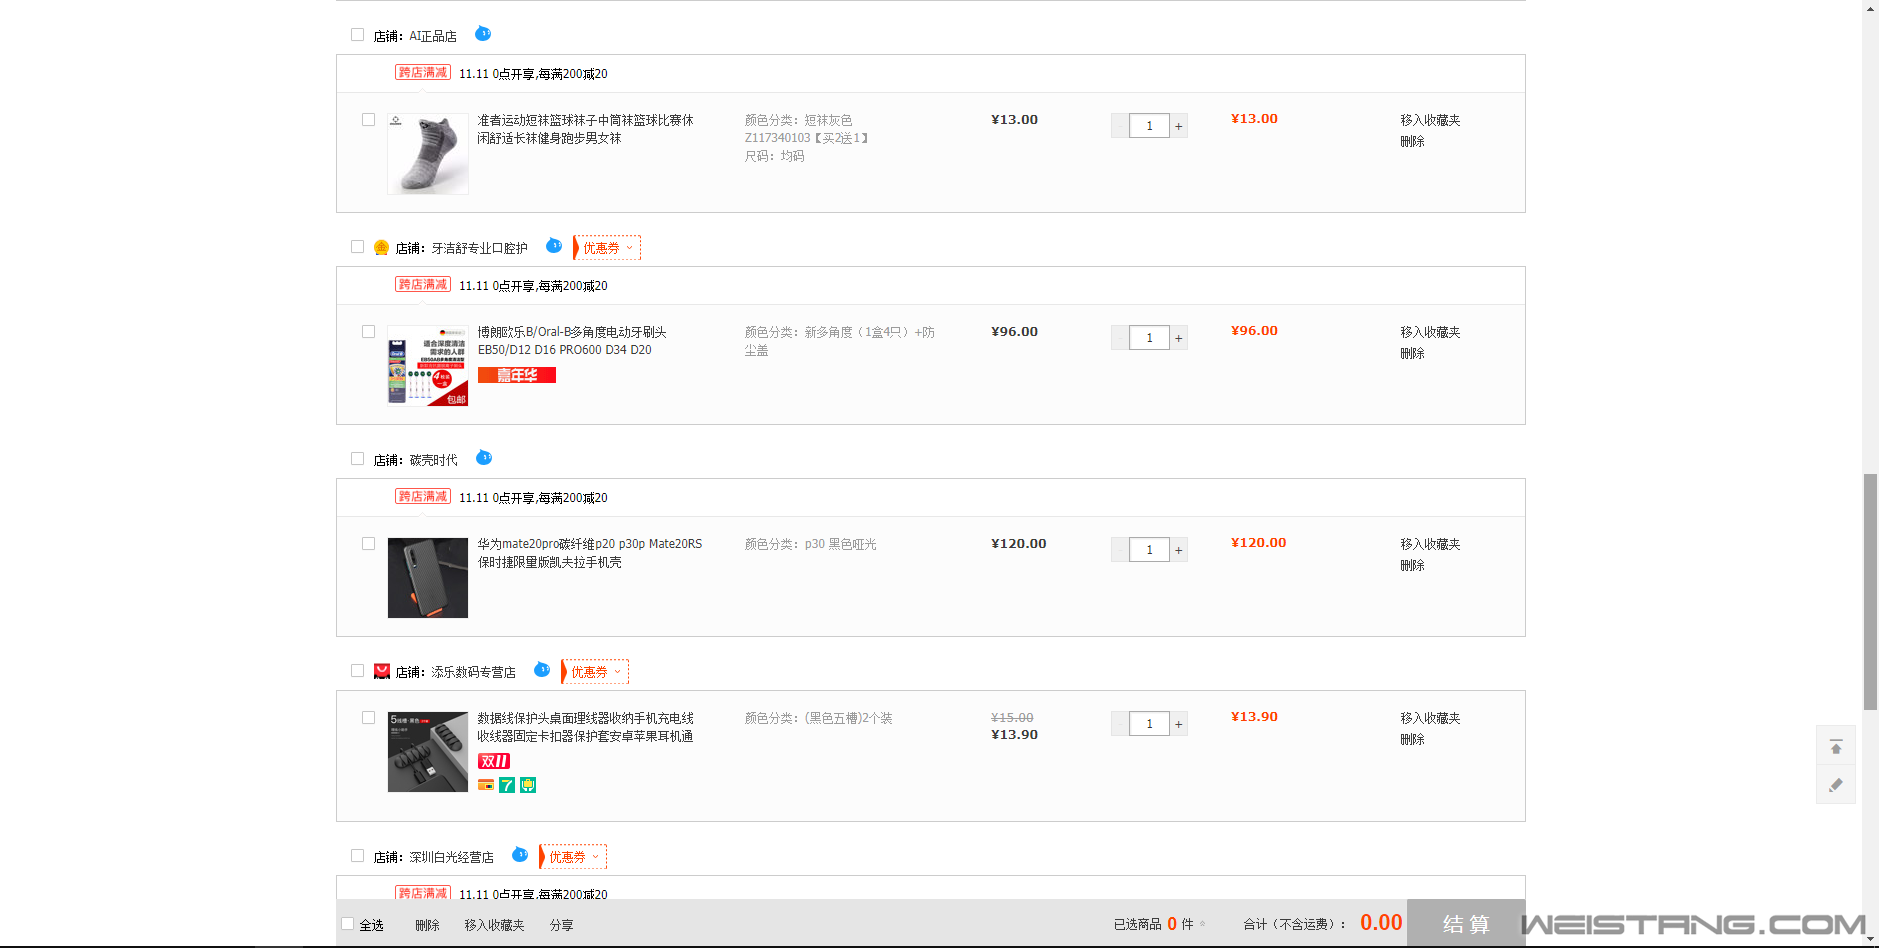Open chat icon for AI正品店 shop
1879x948 pixels.
pyautogui.click(x=483, y=34)
